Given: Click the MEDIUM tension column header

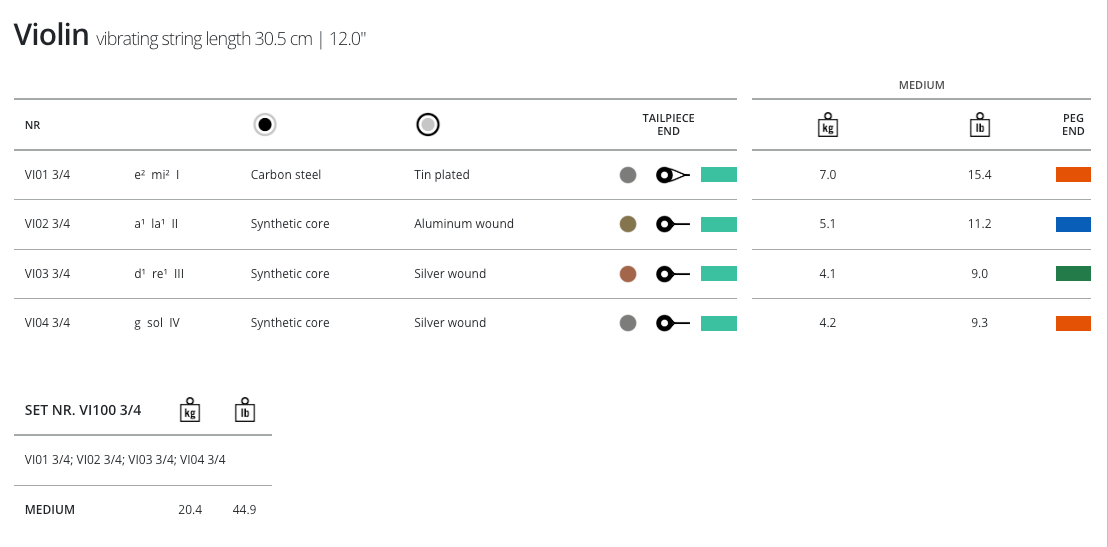Looking at the screenshot, I should [x=921, y=86].
